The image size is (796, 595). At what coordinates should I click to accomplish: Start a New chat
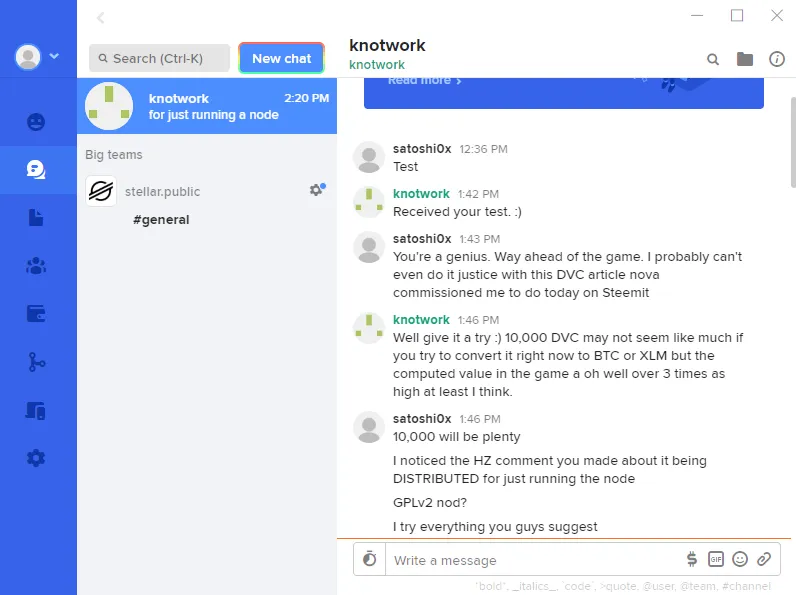(281, 58)
